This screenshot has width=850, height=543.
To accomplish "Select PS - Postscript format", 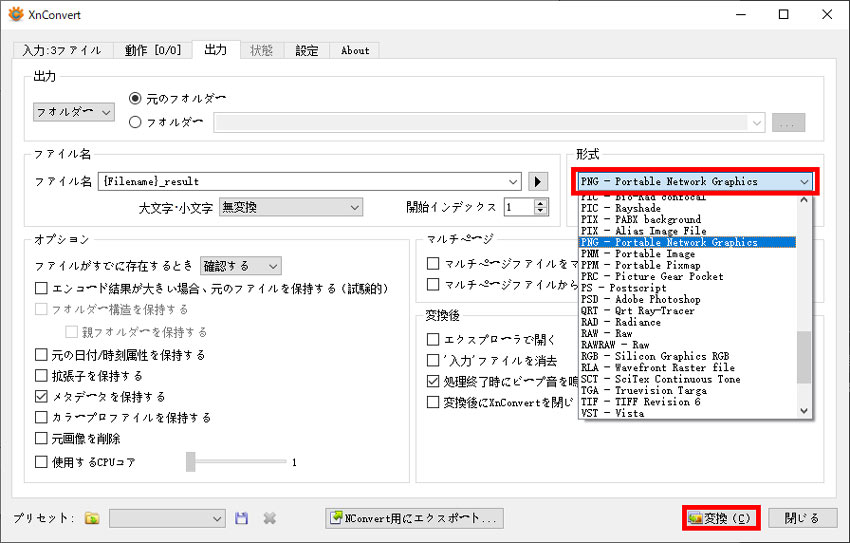I will pos(687,288).
